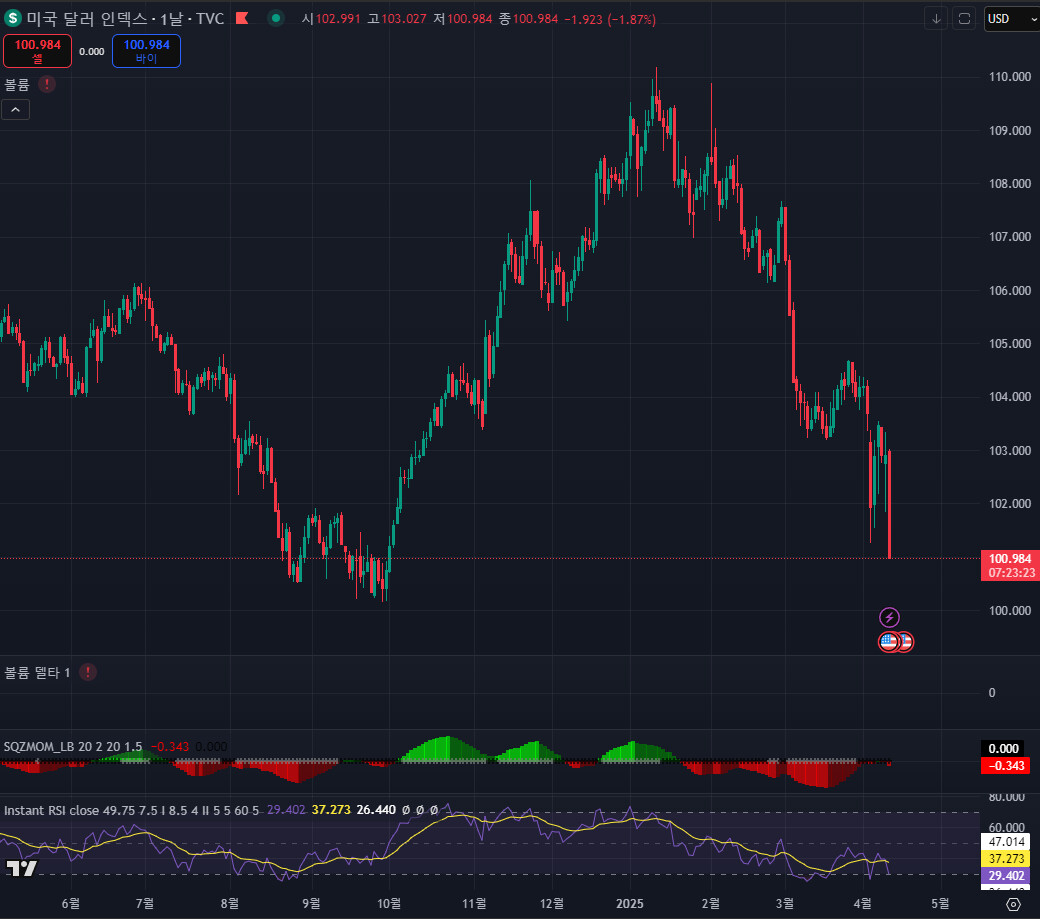Open chart settings gear icon
Screen dimensions: 1040x919
tap(1013, 904)
